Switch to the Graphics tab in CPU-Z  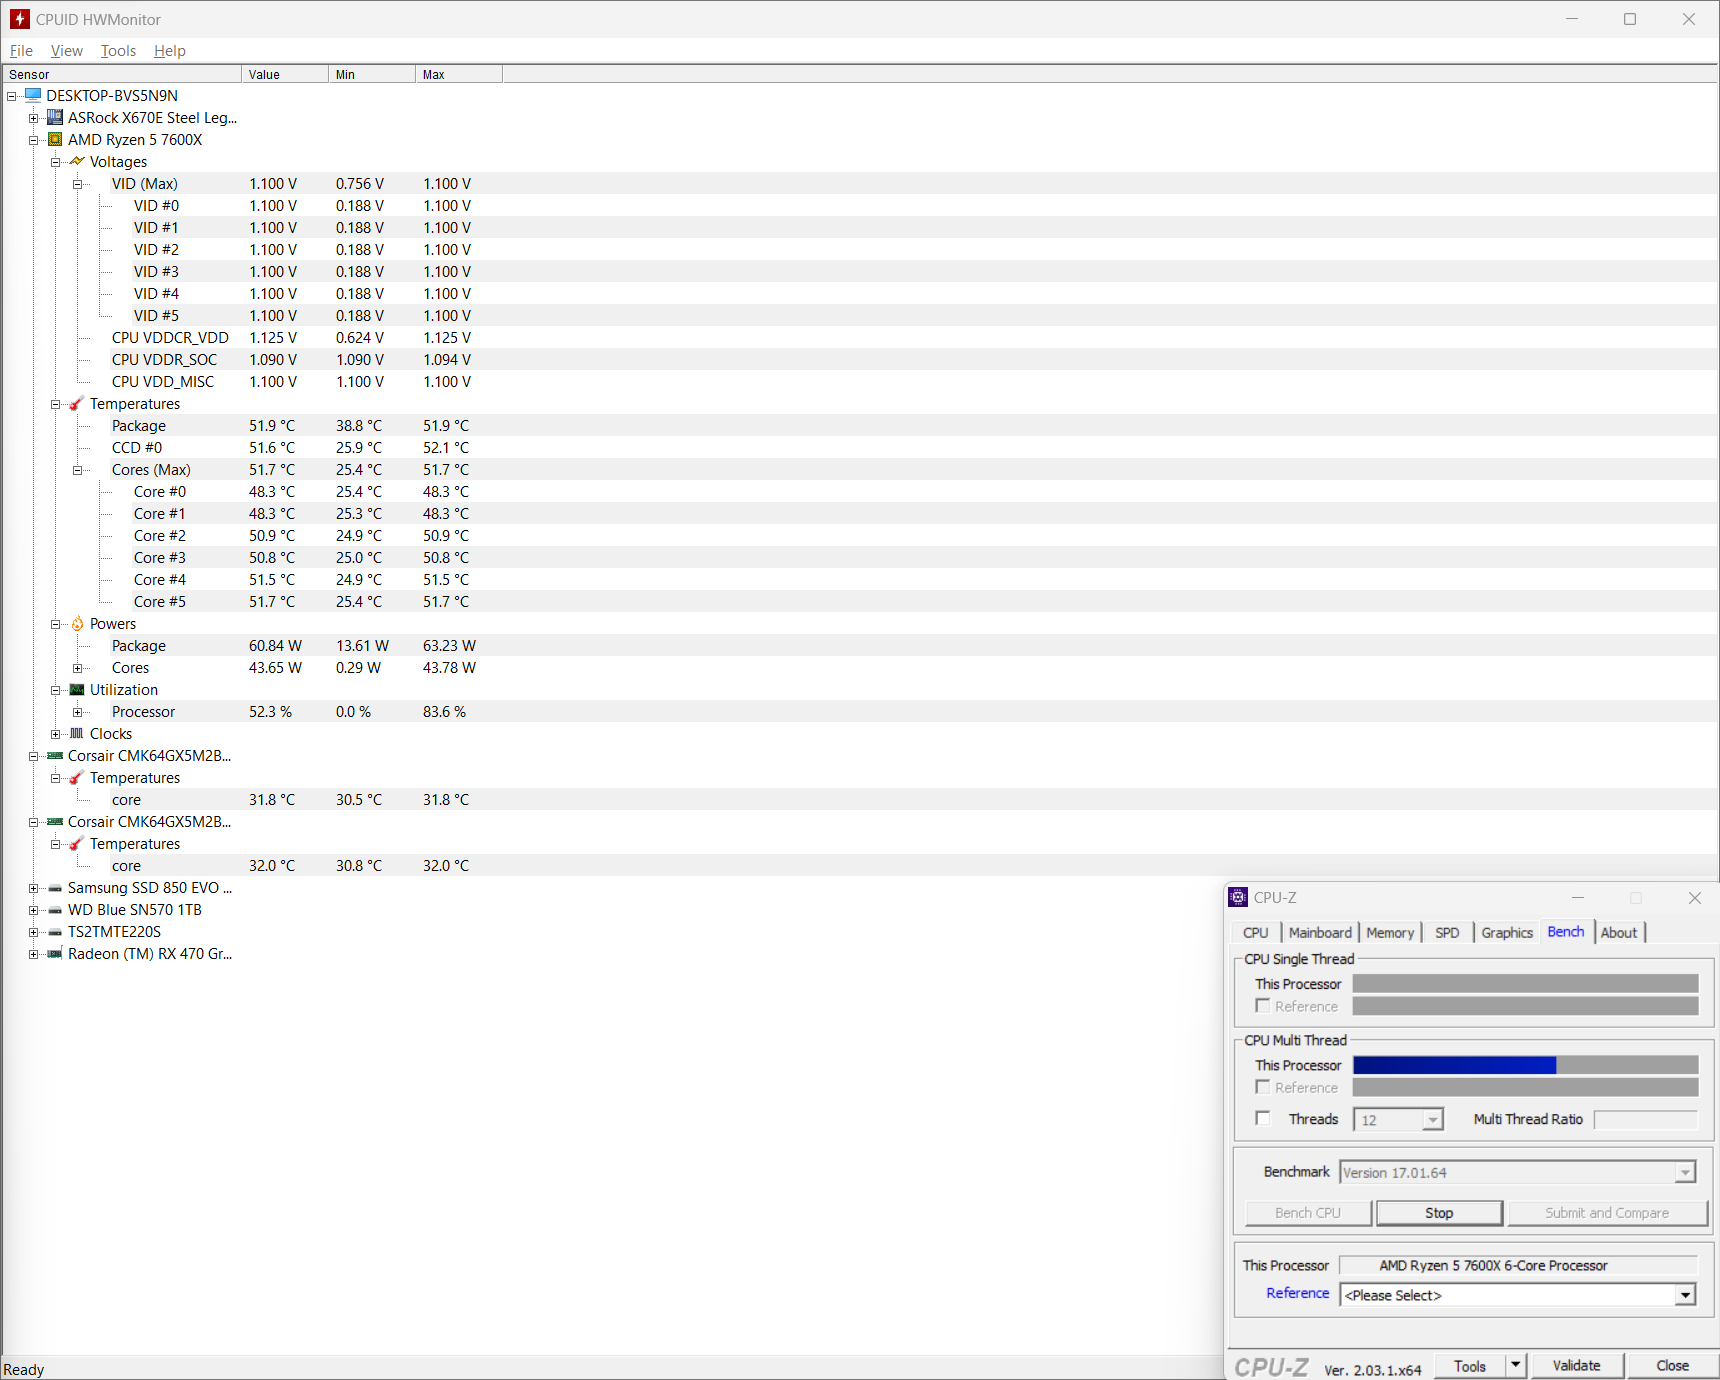(1507, 932)
